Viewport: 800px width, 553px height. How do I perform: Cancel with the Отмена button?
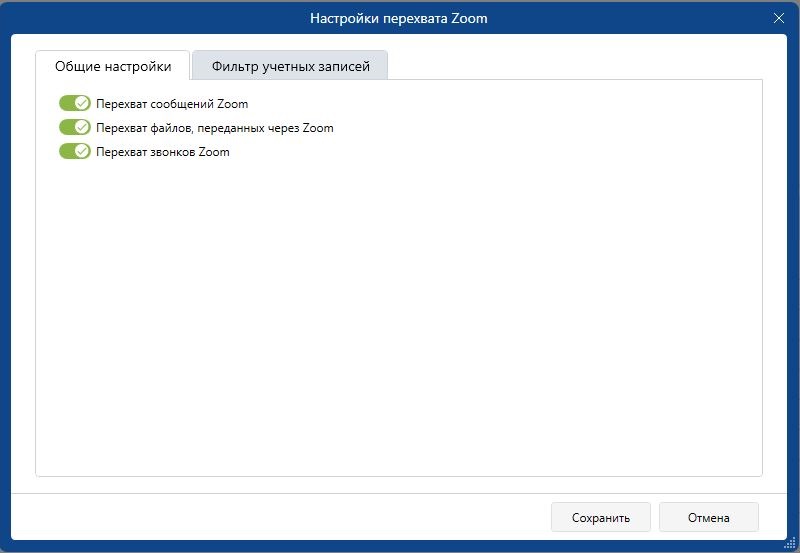(x=709, y=517)
